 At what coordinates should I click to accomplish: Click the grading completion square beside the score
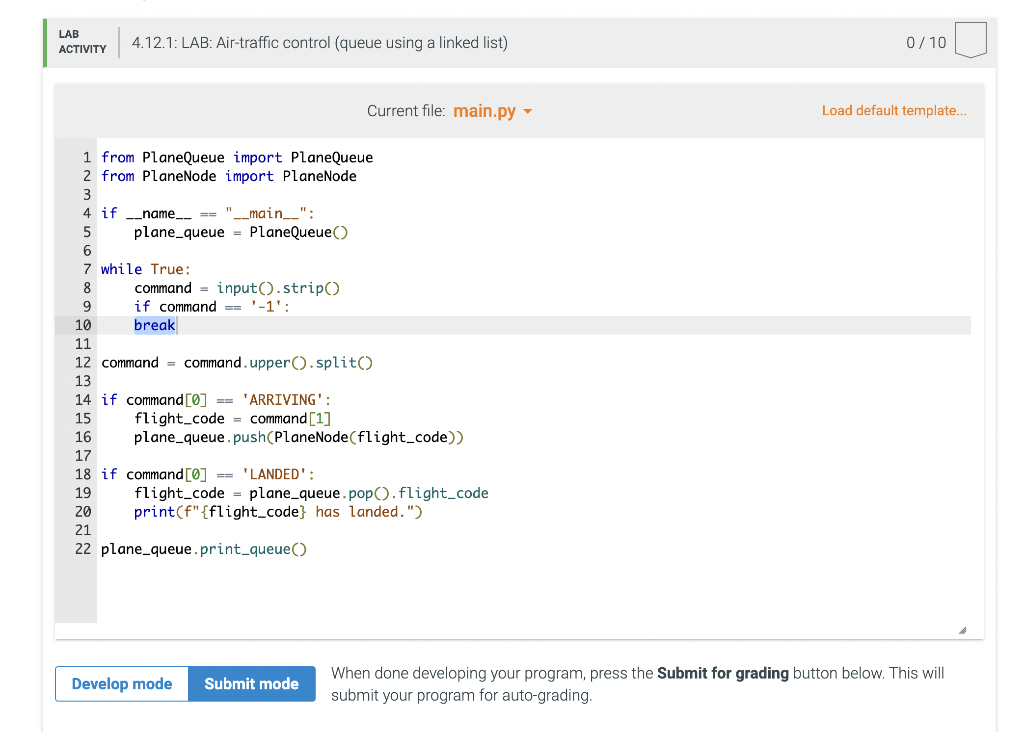point(970,42)
